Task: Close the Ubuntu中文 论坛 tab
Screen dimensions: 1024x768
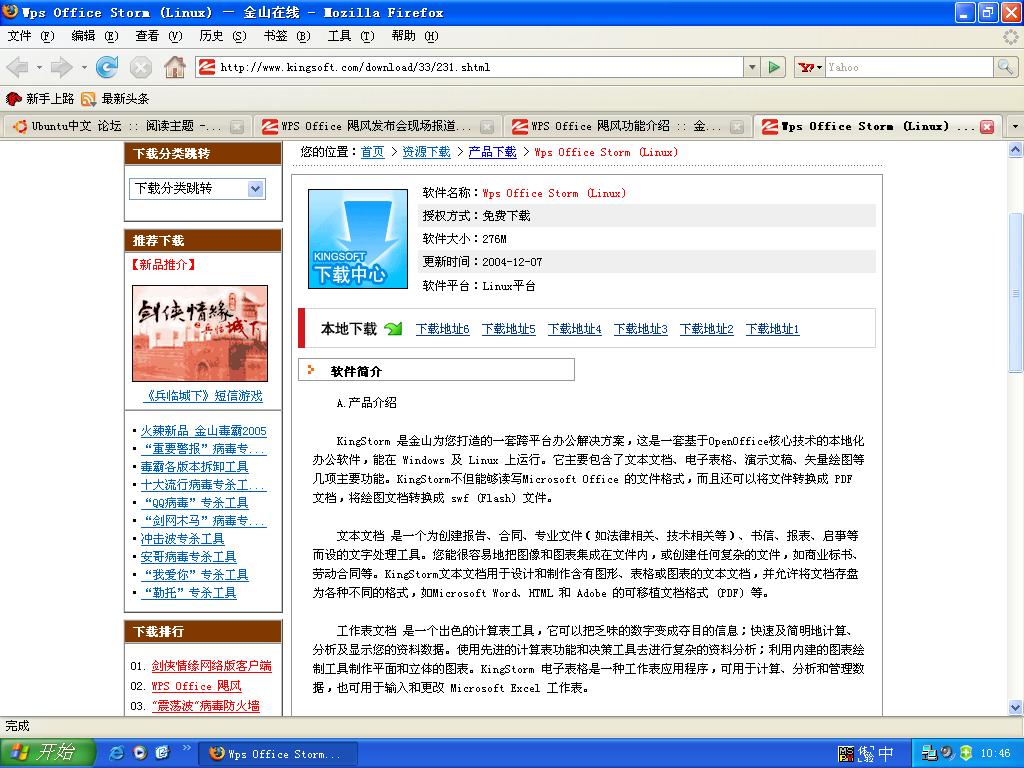Action: [x=237, y=127]
